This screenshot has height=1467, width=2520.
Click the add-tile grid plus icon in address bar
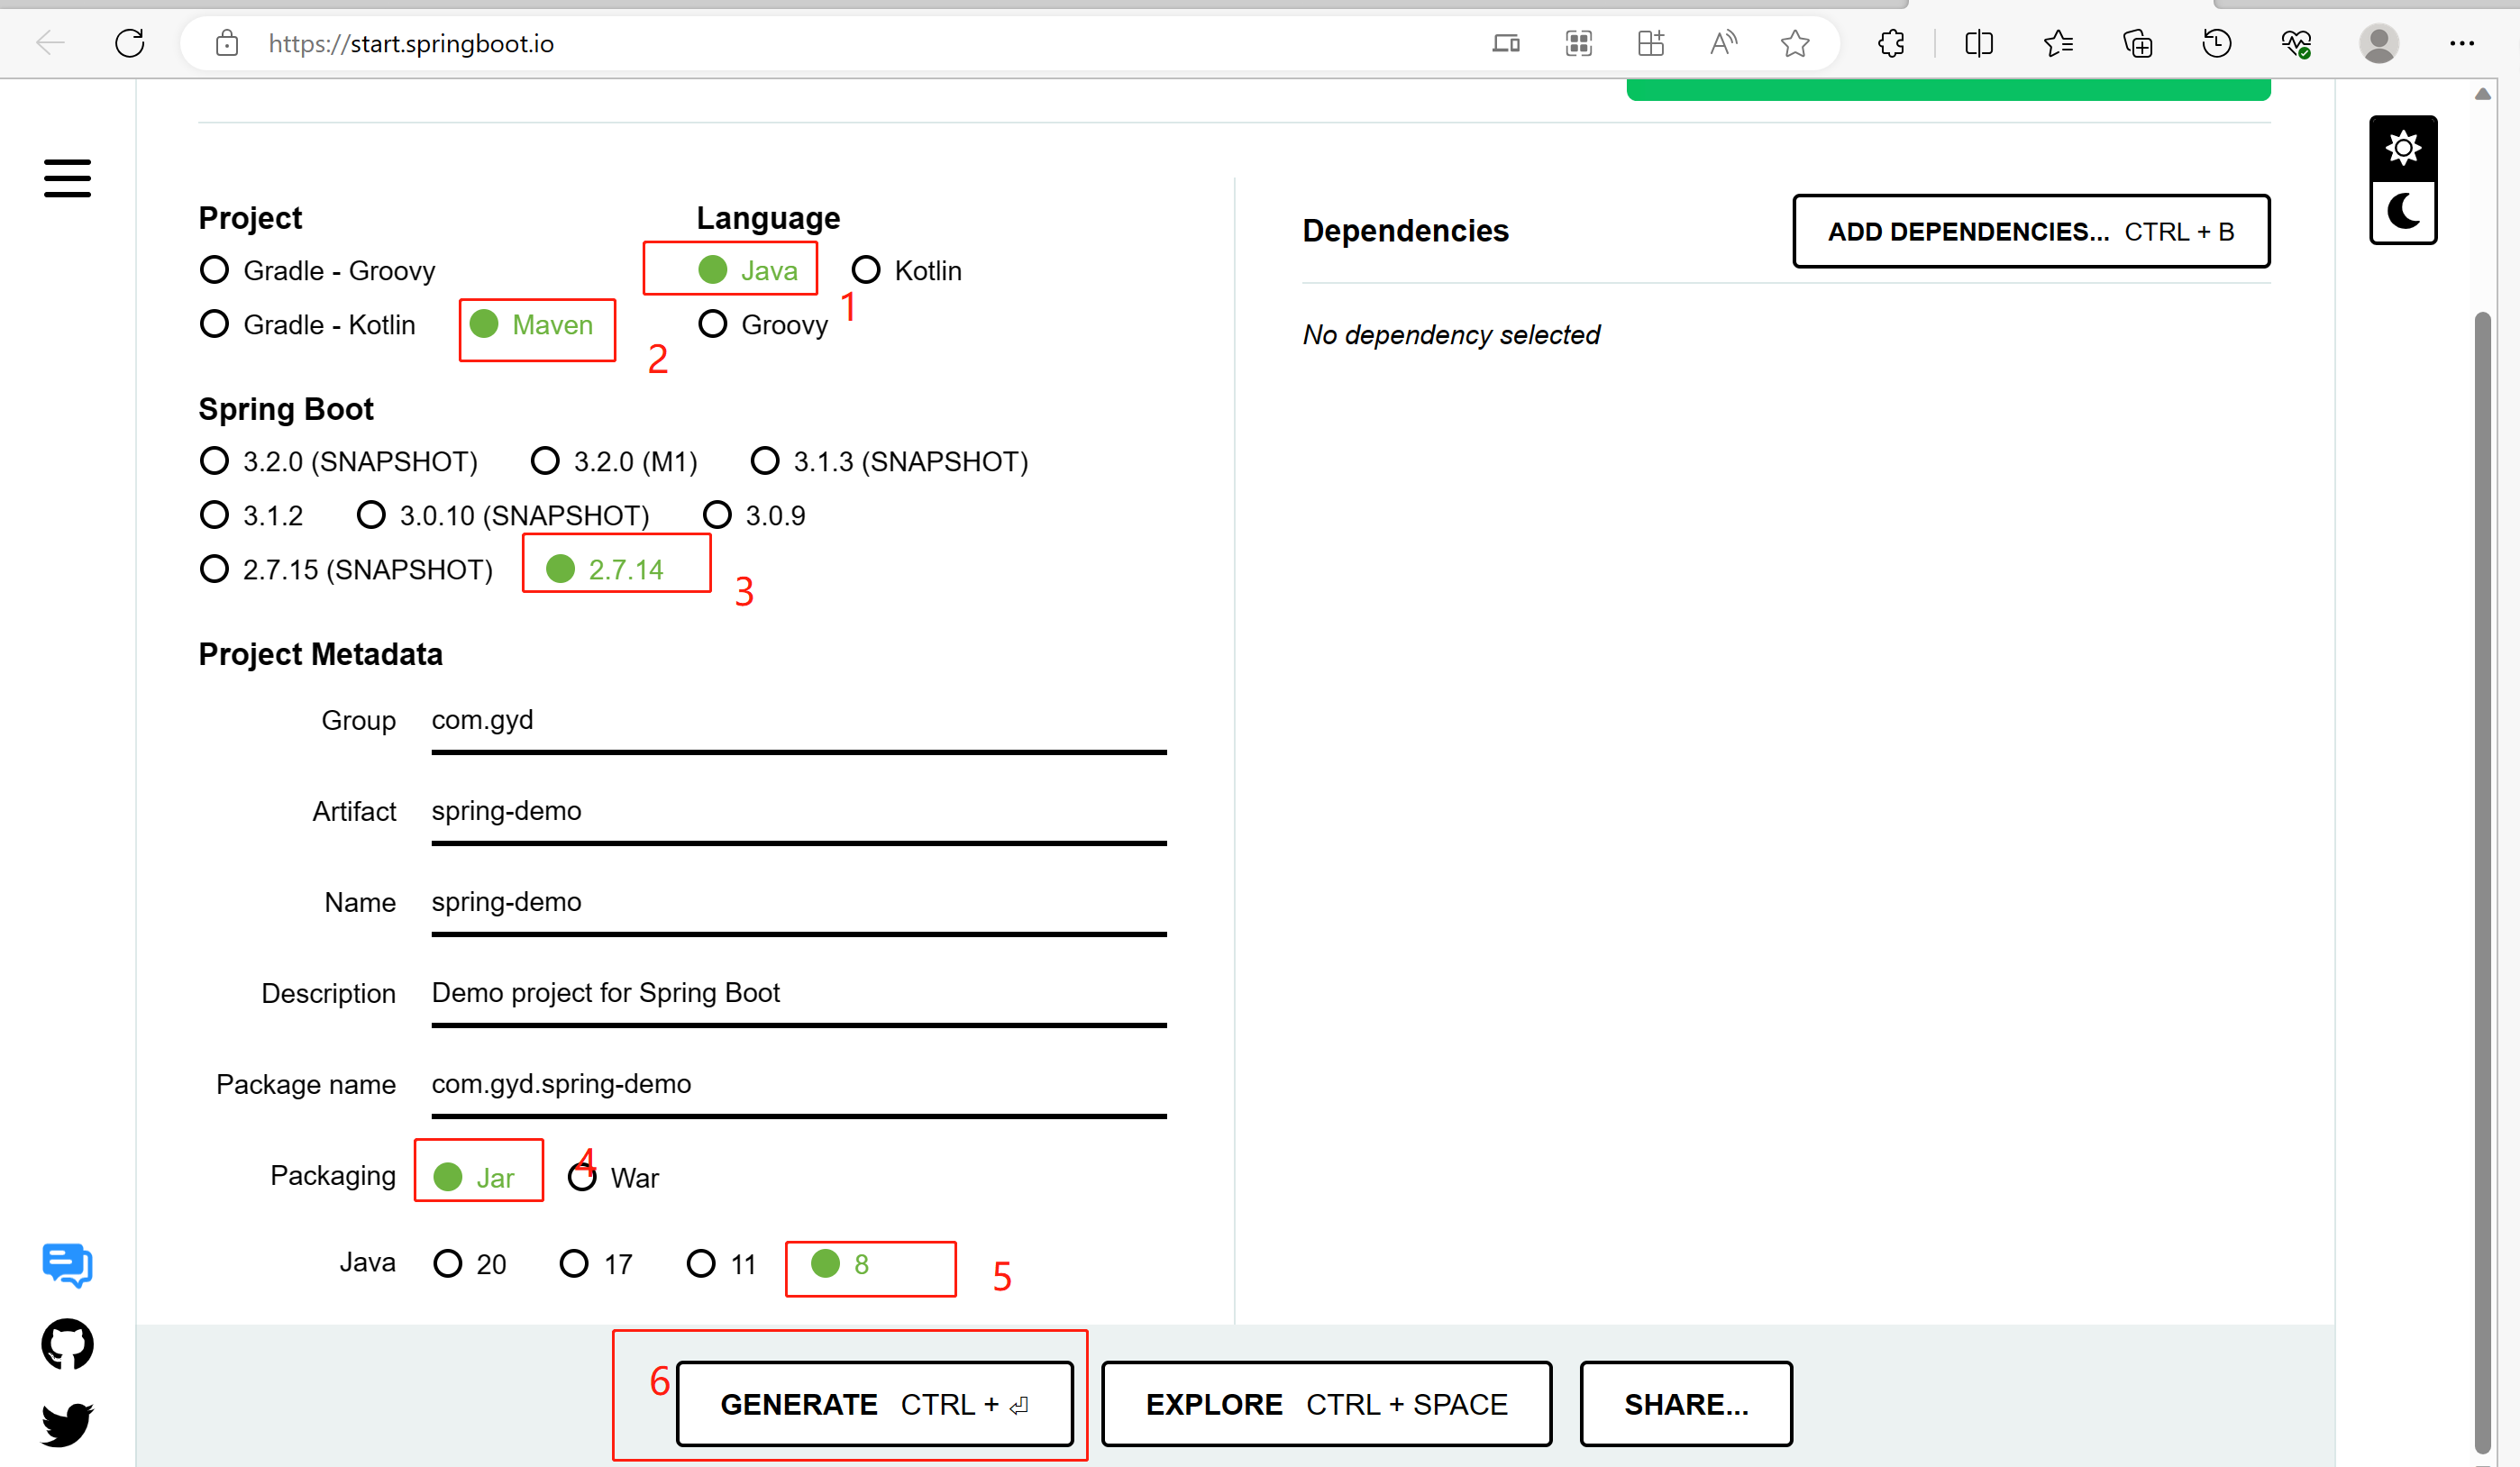[x=1650, y=43]
